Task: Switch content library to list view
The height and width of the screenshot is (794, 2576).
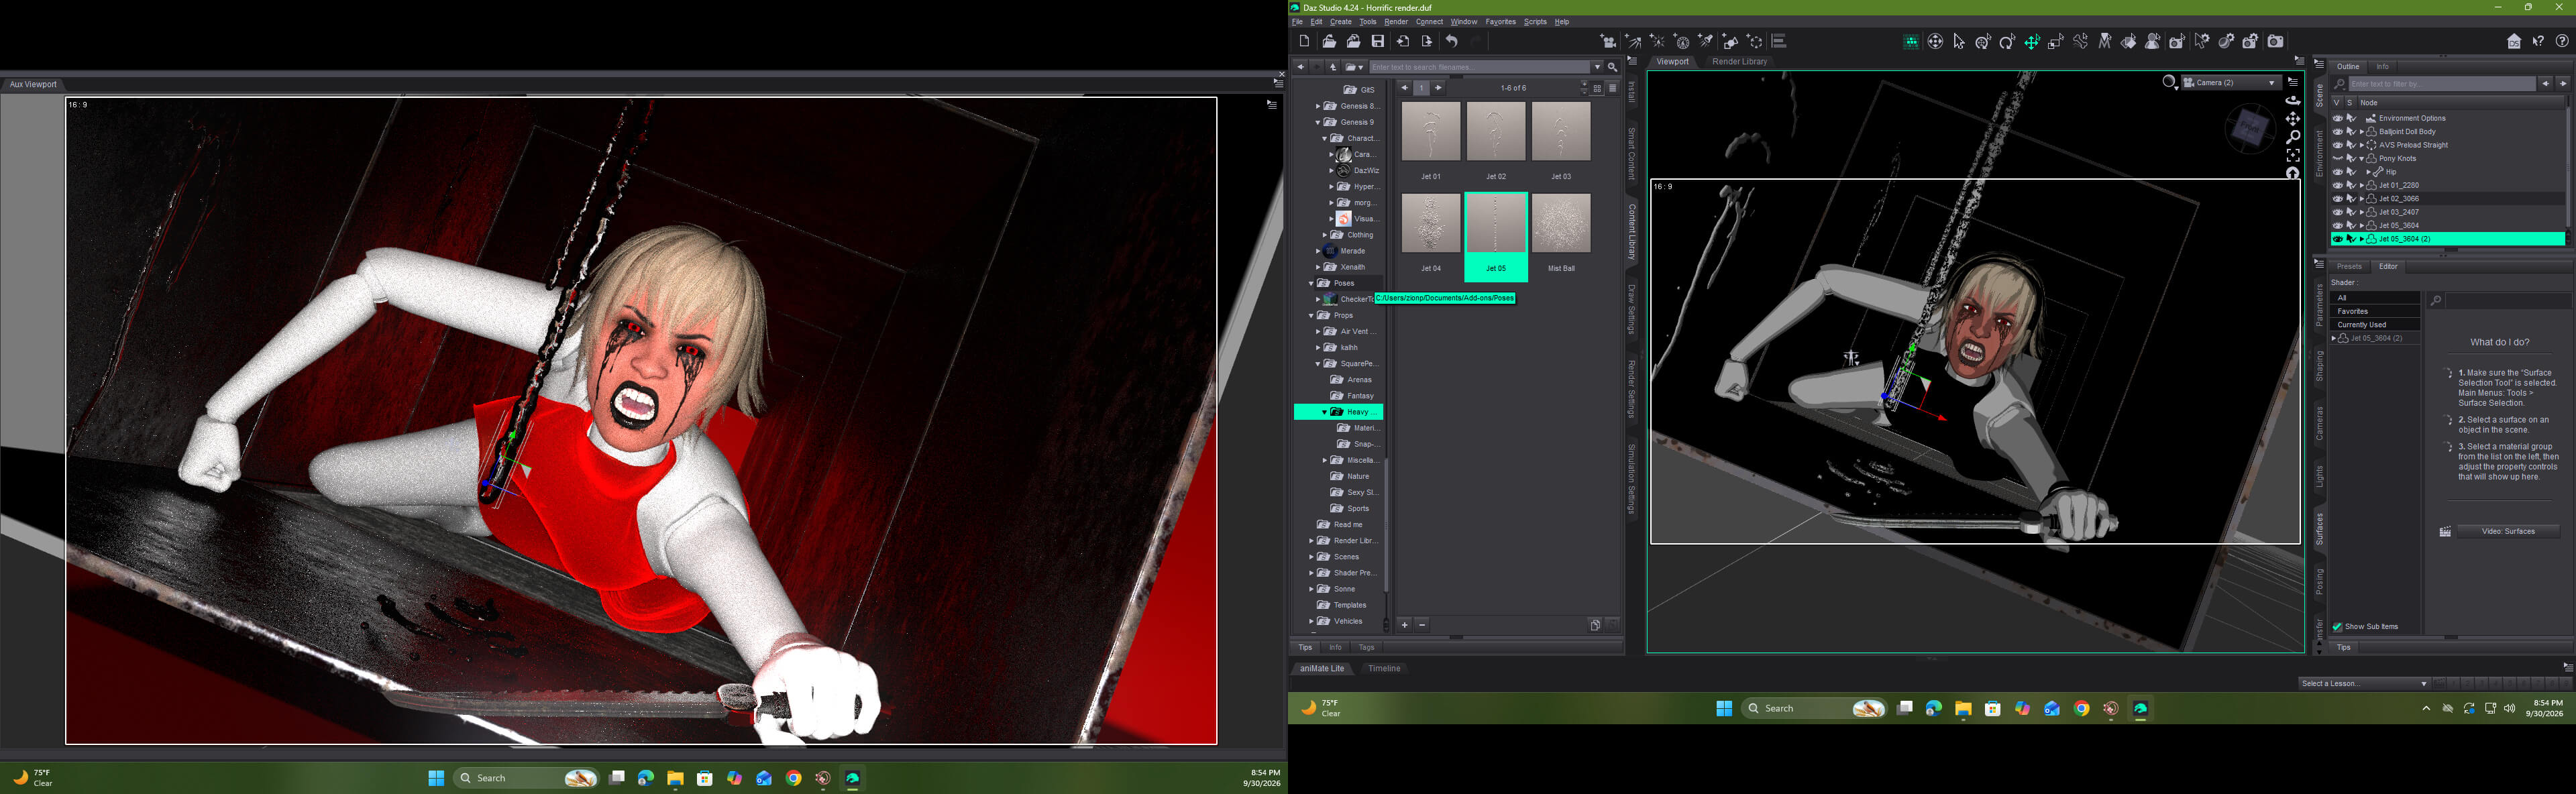Action: pos(1612,88)
